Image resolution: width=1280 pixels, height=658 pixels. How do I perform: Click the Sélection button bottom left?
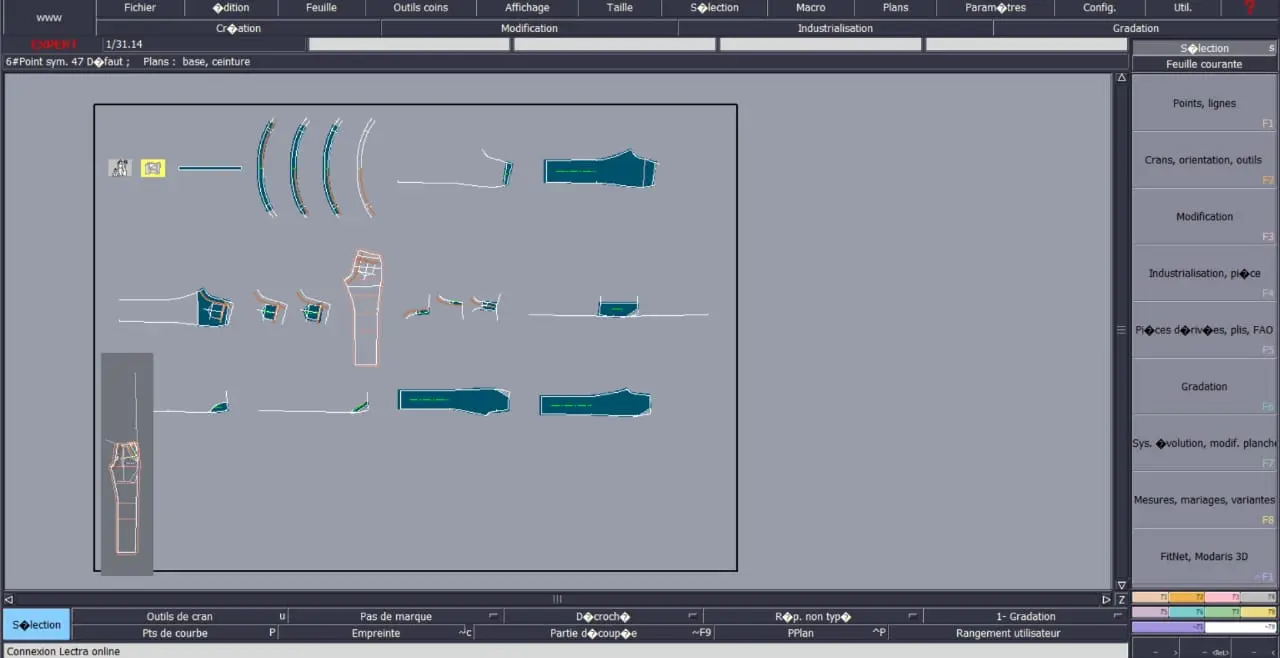[x=36, y=624]
